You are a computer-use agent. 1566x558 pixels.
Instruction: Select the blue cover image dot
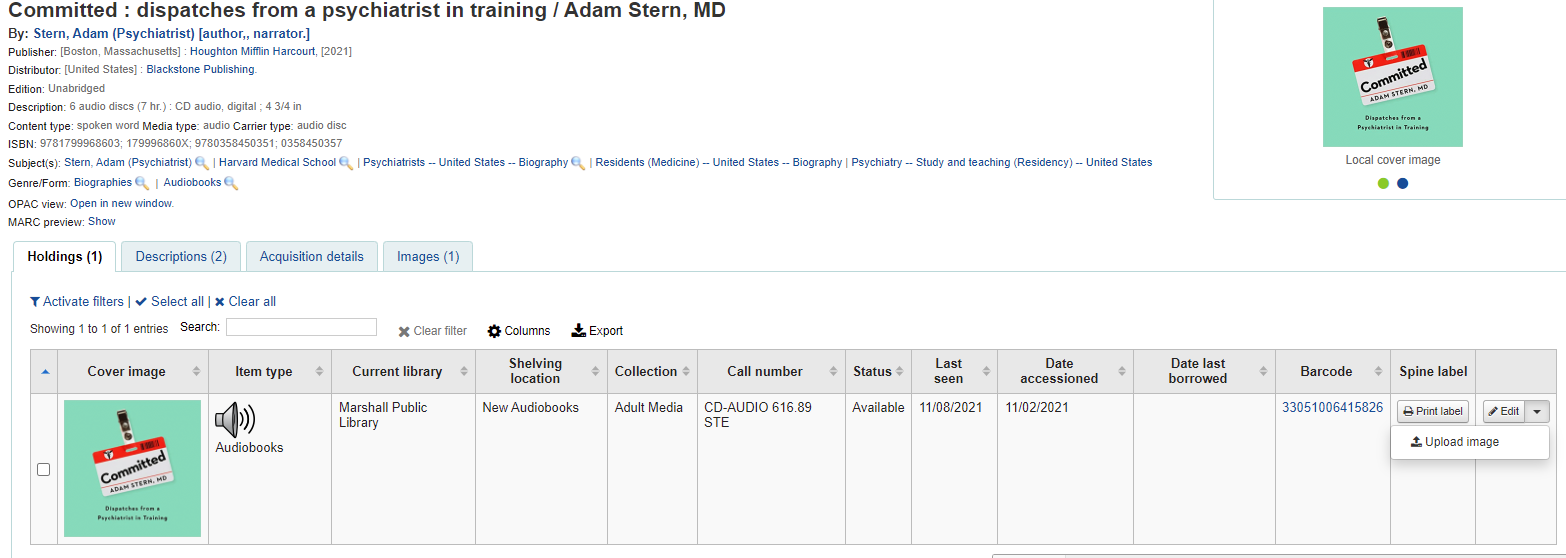click(x=1402, y=183)
